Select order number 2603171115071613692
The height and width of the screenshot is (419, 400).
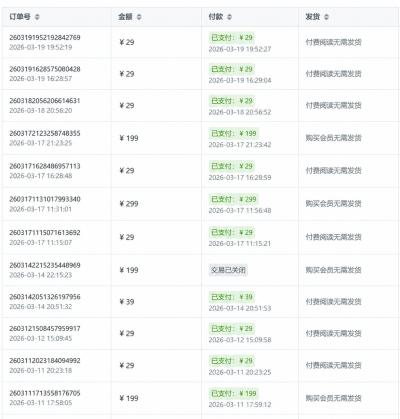click(45, 232)
